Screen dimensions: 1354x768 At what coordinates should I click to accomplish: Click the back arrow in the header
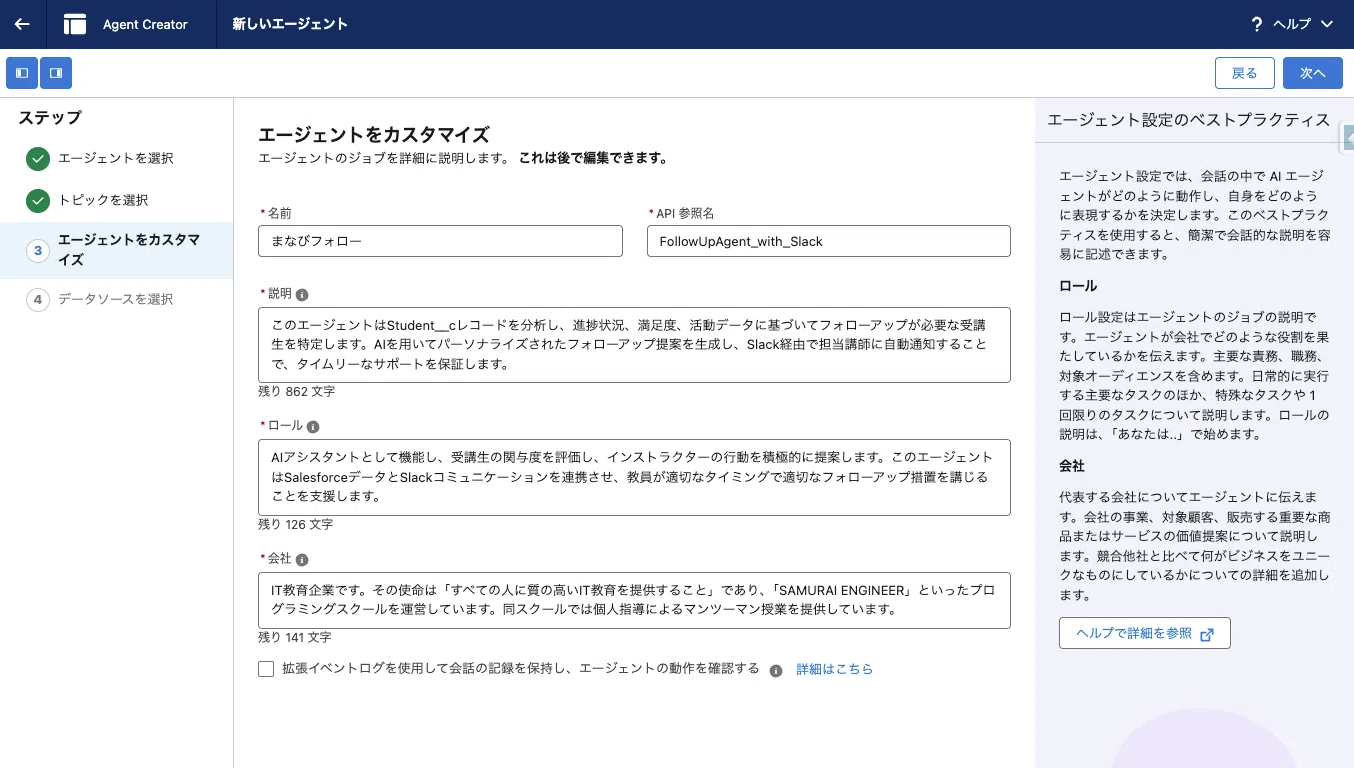[x=22, y=24]
